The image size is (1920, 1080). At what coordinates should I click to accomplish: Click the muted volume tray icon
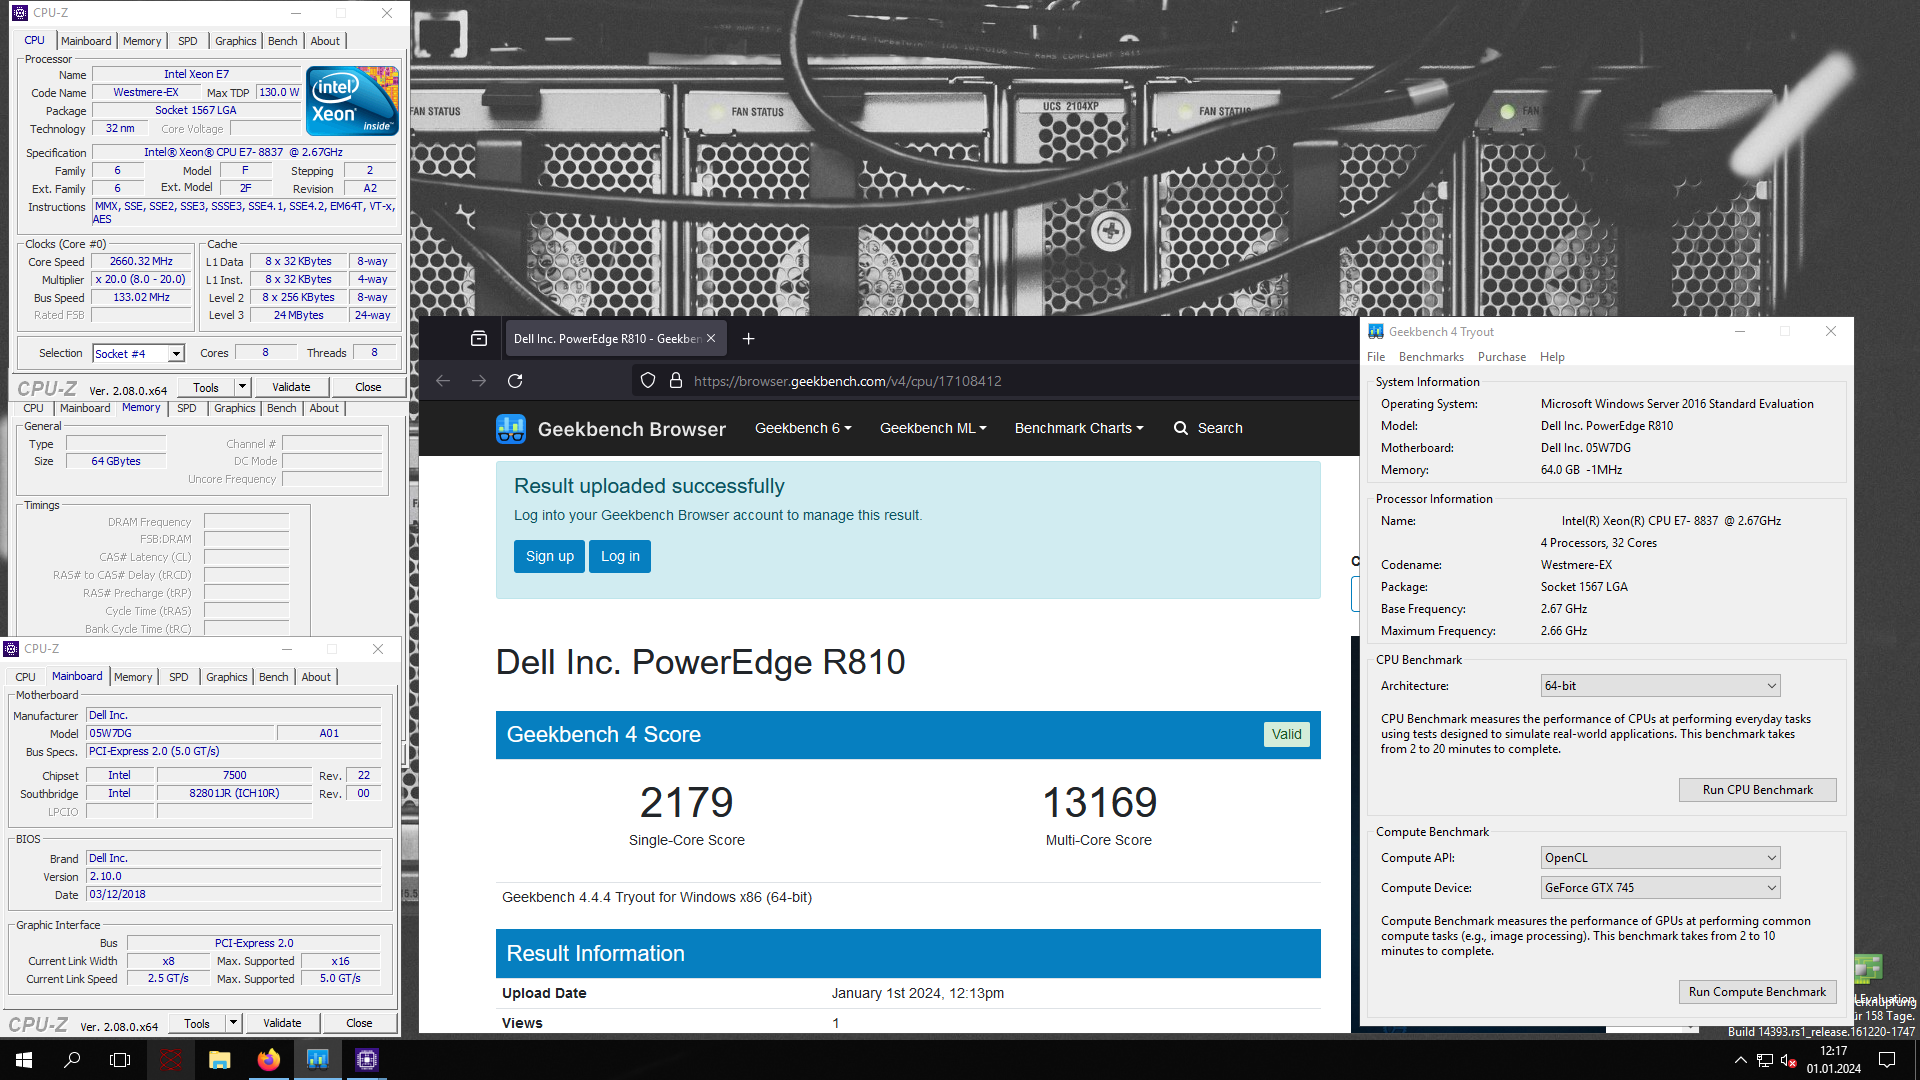[1789, 1060]
